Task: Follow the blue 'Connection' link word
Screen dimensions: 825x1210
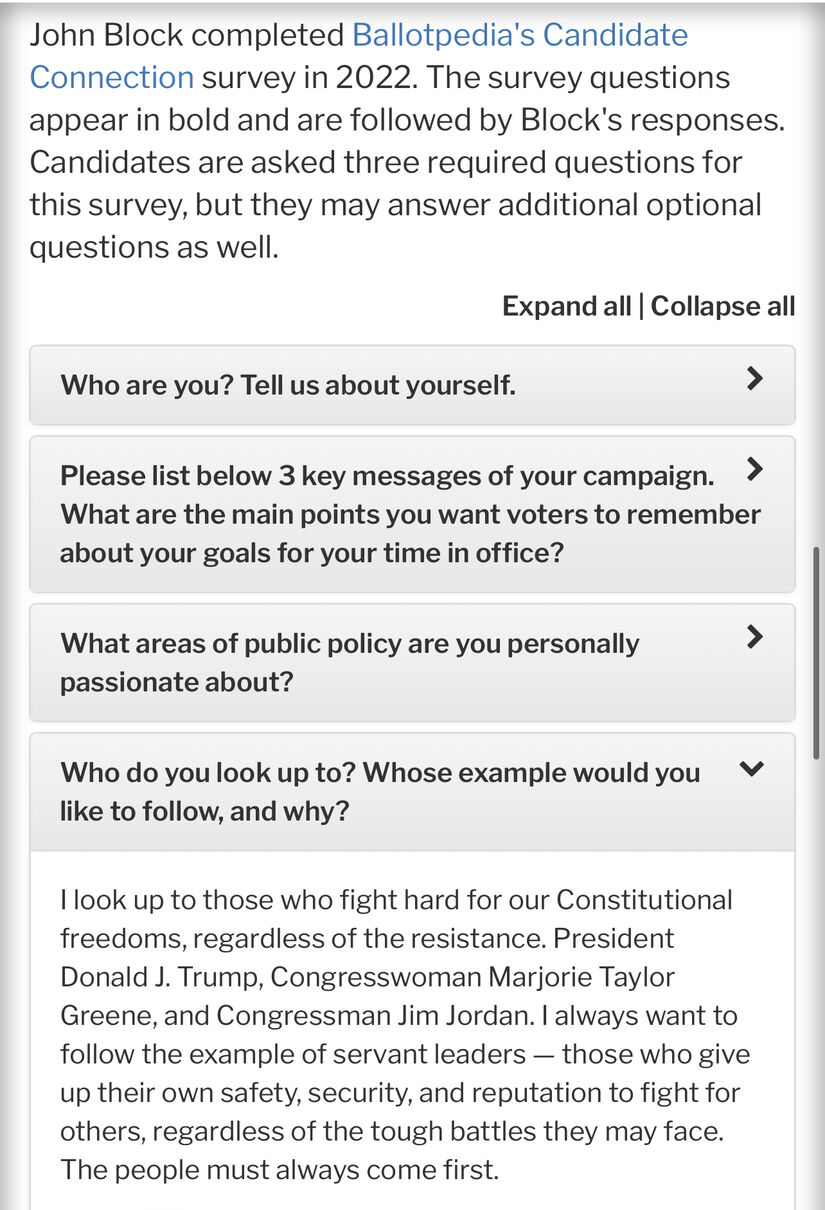Action: coord(112,77)
